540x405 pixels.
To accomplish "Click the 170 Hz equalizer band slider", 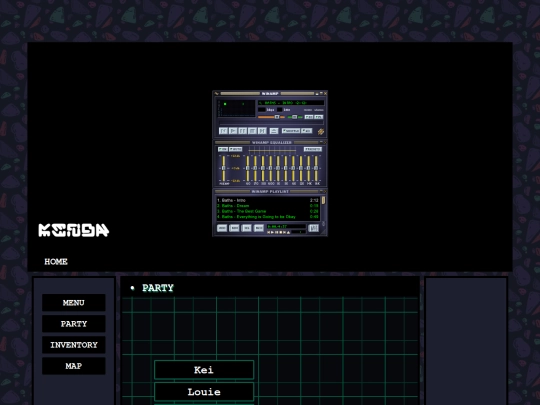I will pos(255,168).
